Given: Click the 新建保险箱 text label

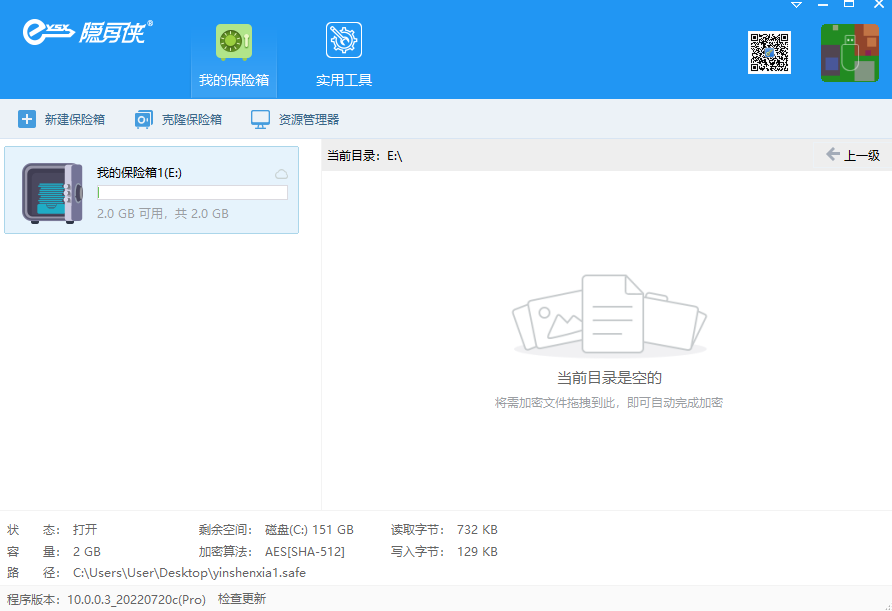Looking at the screenshot, I should 75,119.
